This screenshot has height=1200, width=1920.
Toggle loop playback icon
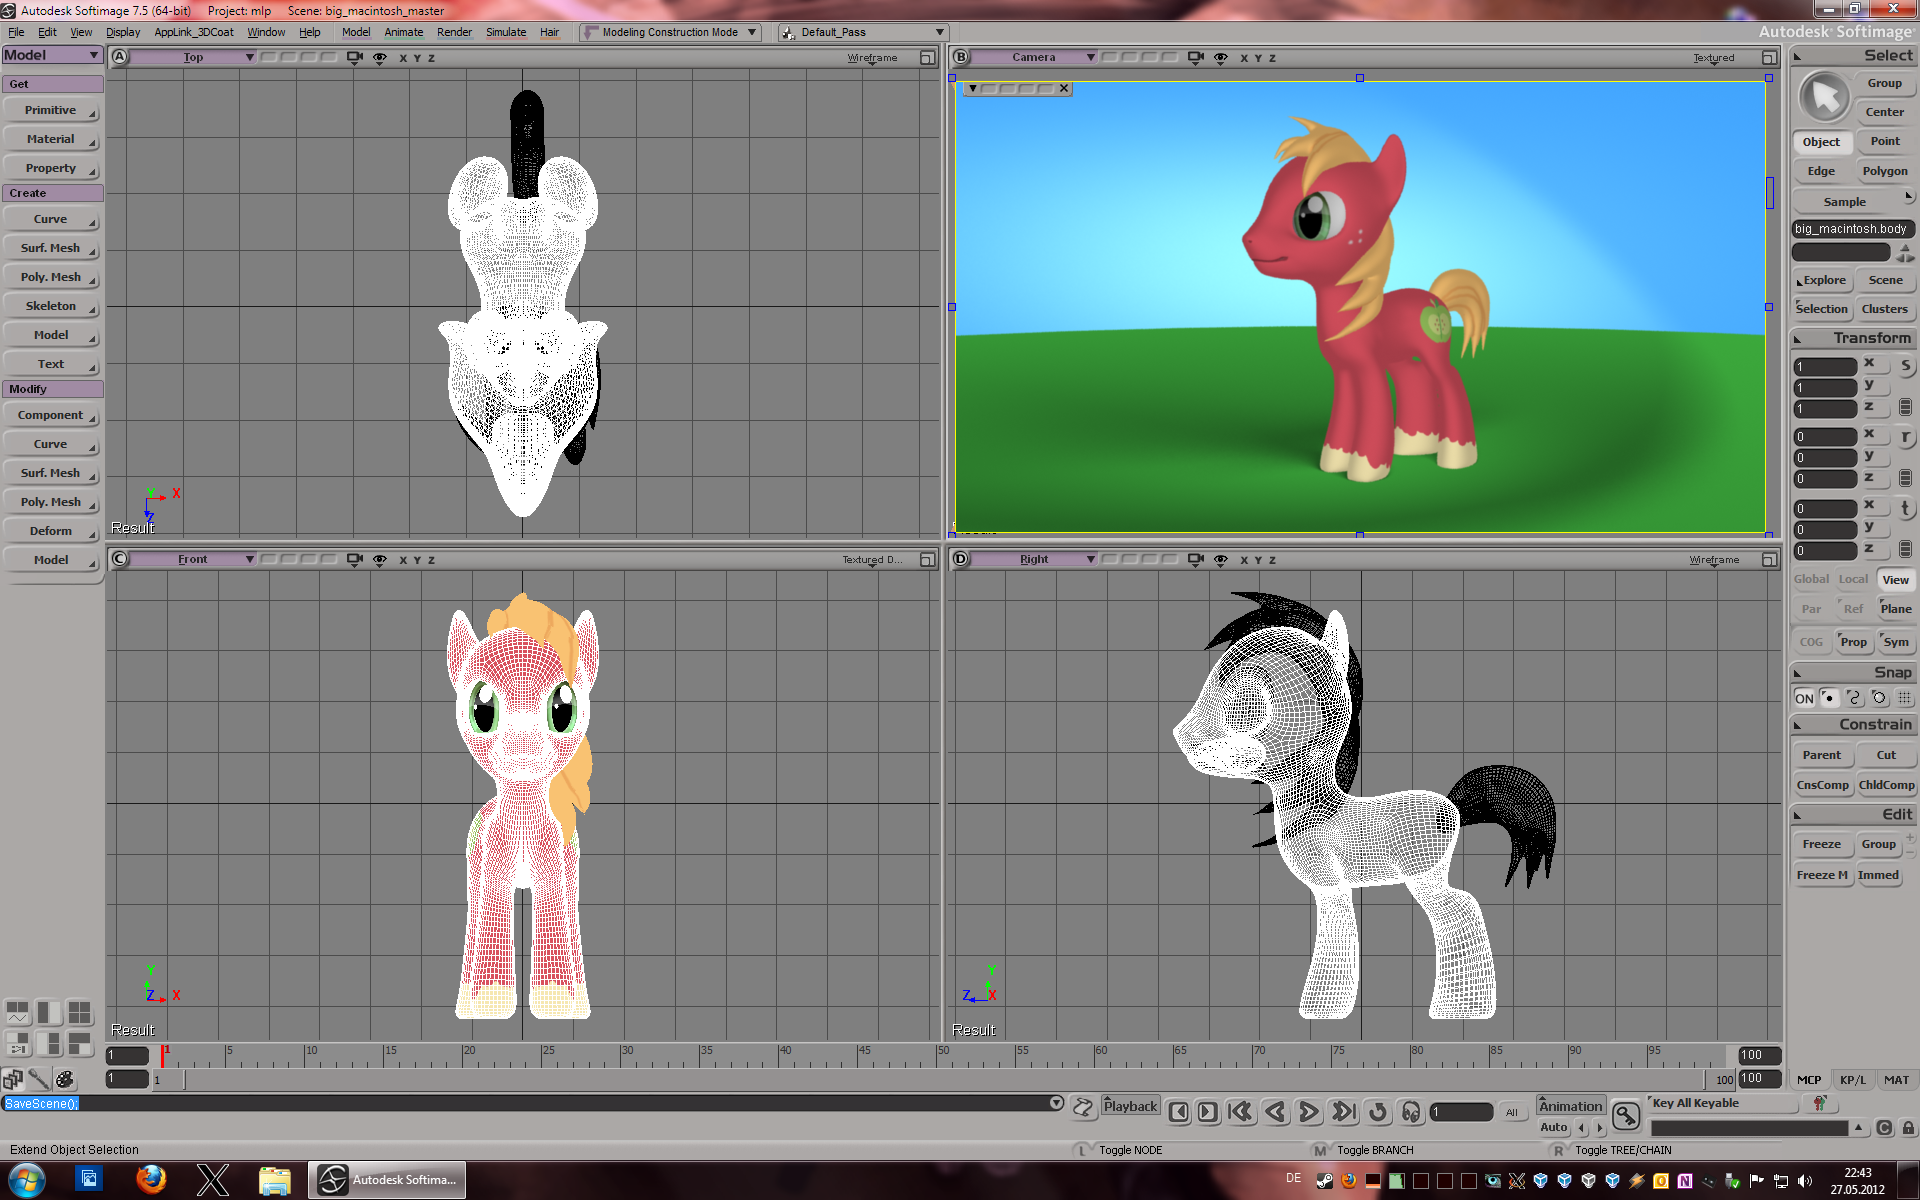1378,1112
